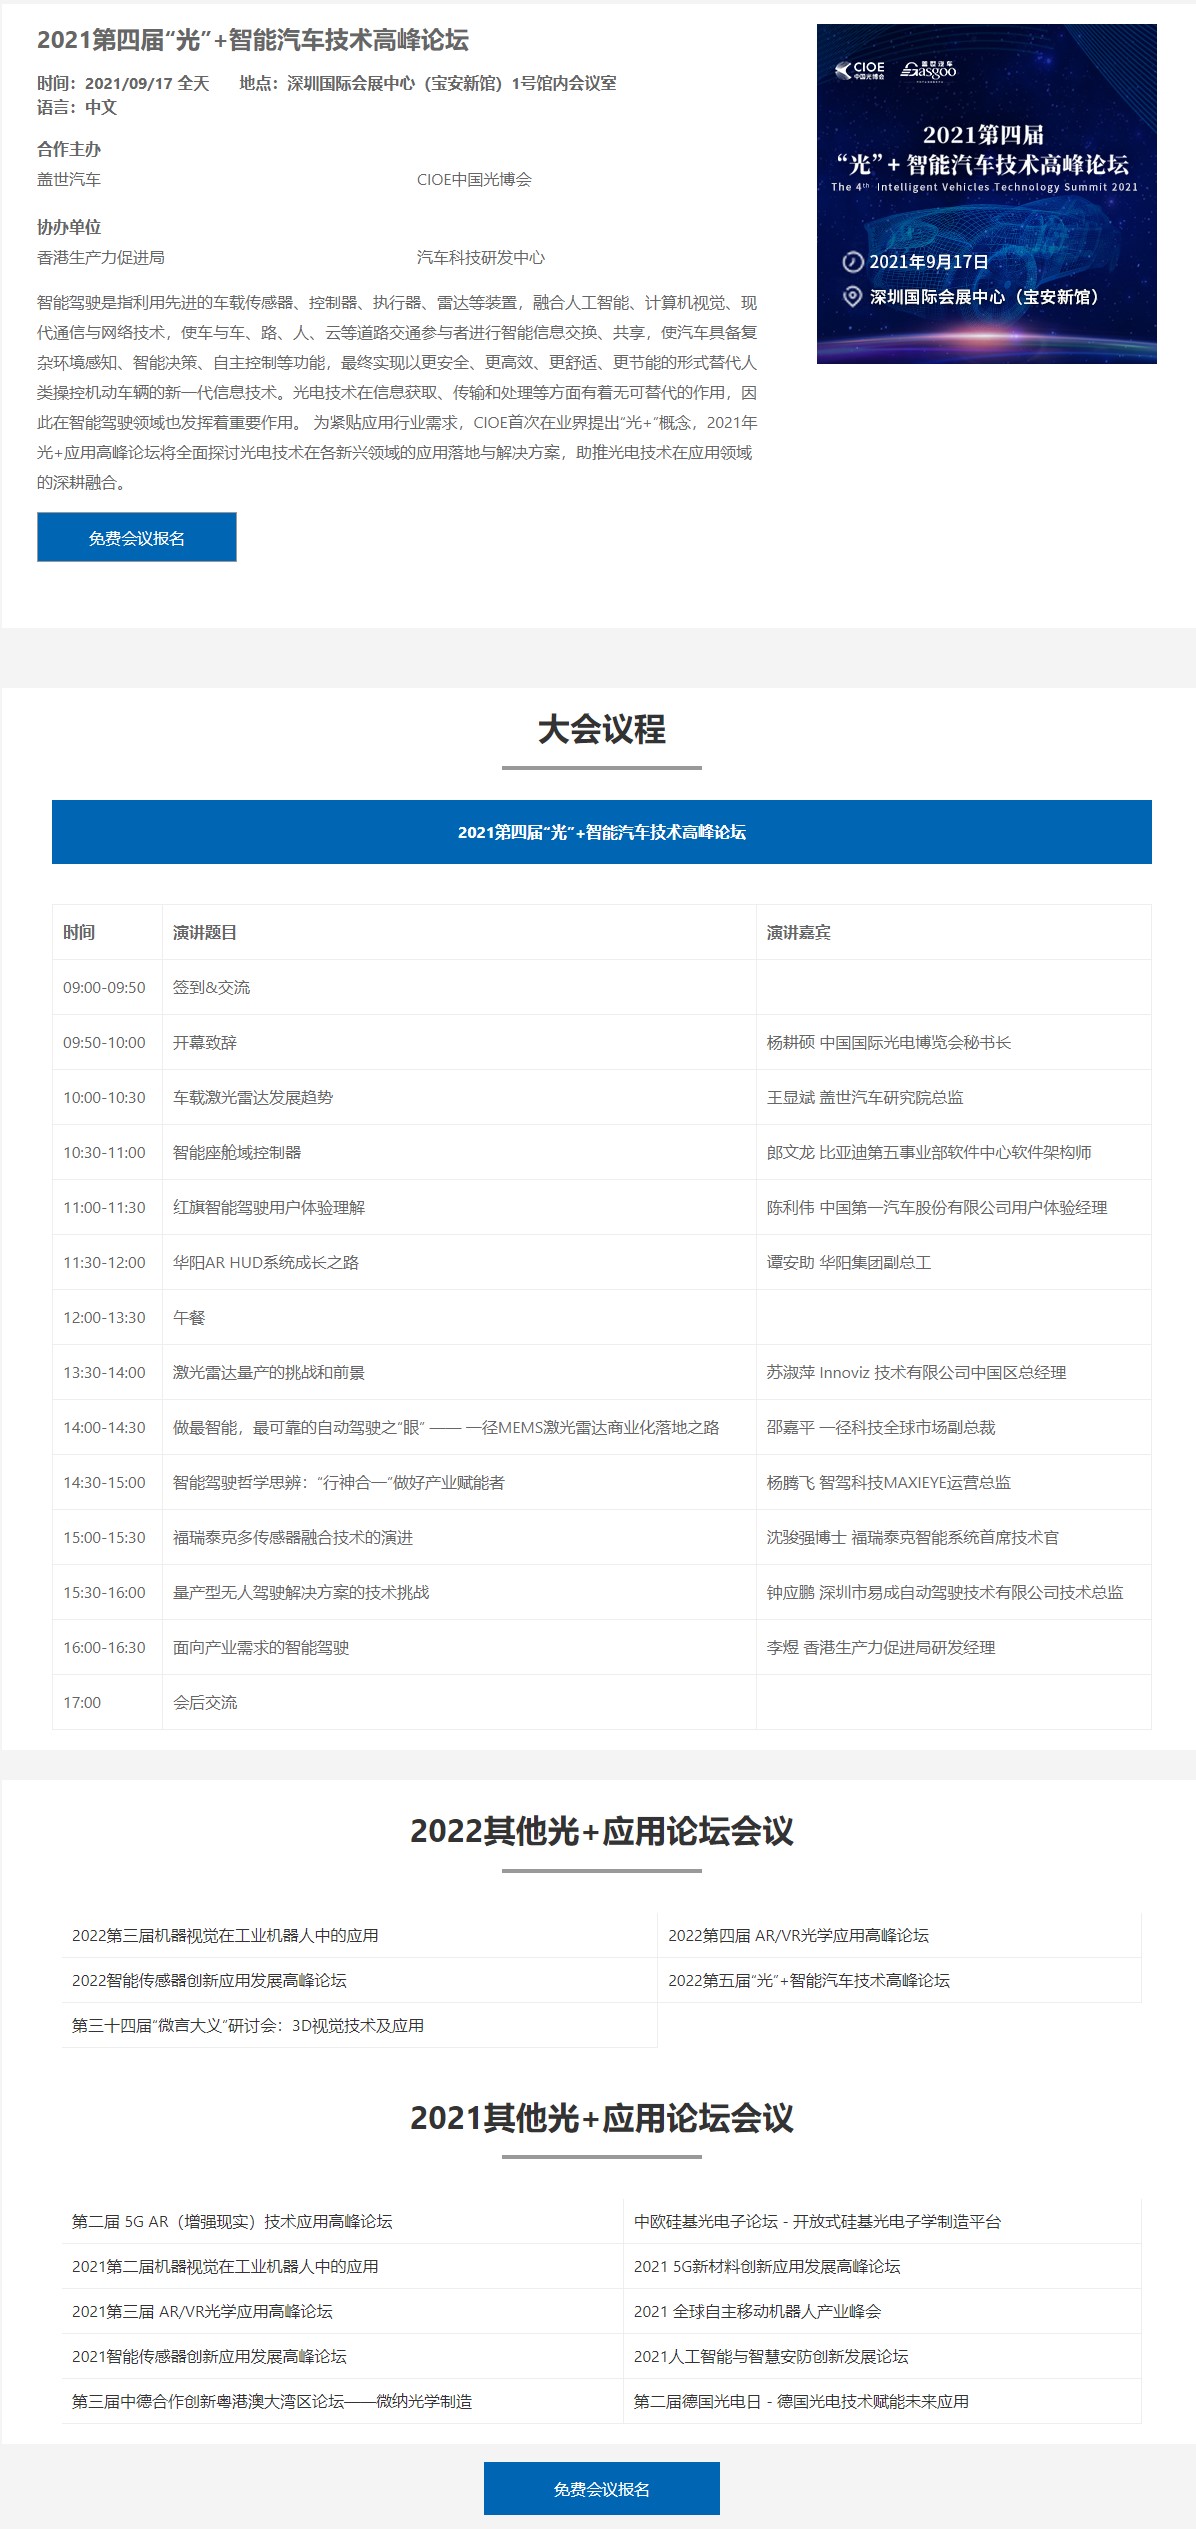The image size is (1196, 2529).
Task: Click the 2021其他光+应用论坛会议 heading
Action: tap(602, 2117)
